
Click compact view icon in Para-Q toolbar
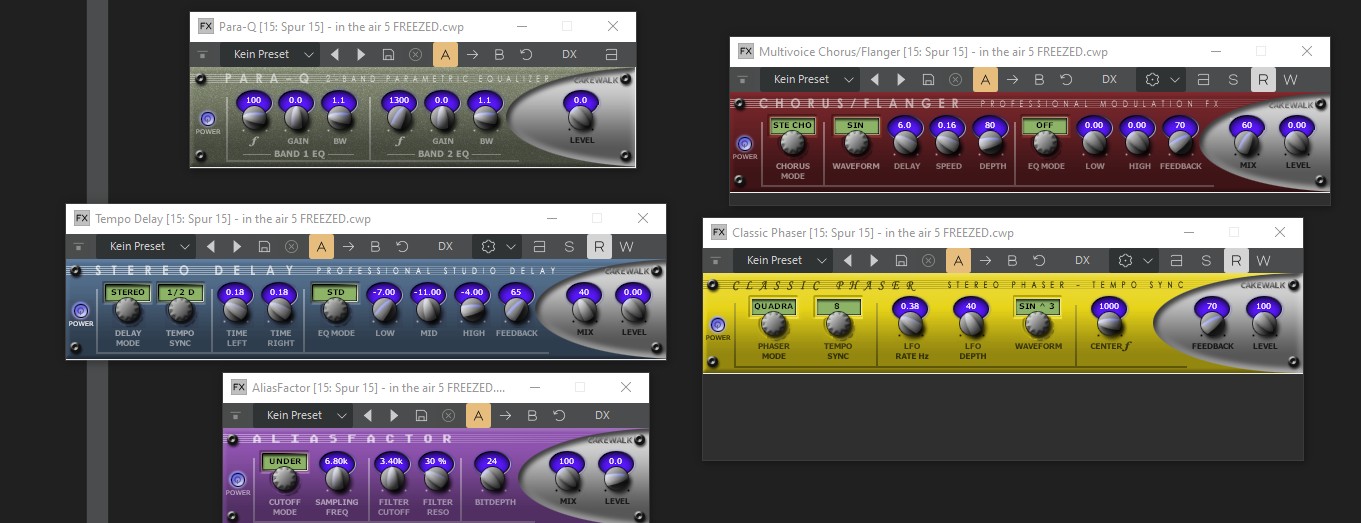pos(611,54)
